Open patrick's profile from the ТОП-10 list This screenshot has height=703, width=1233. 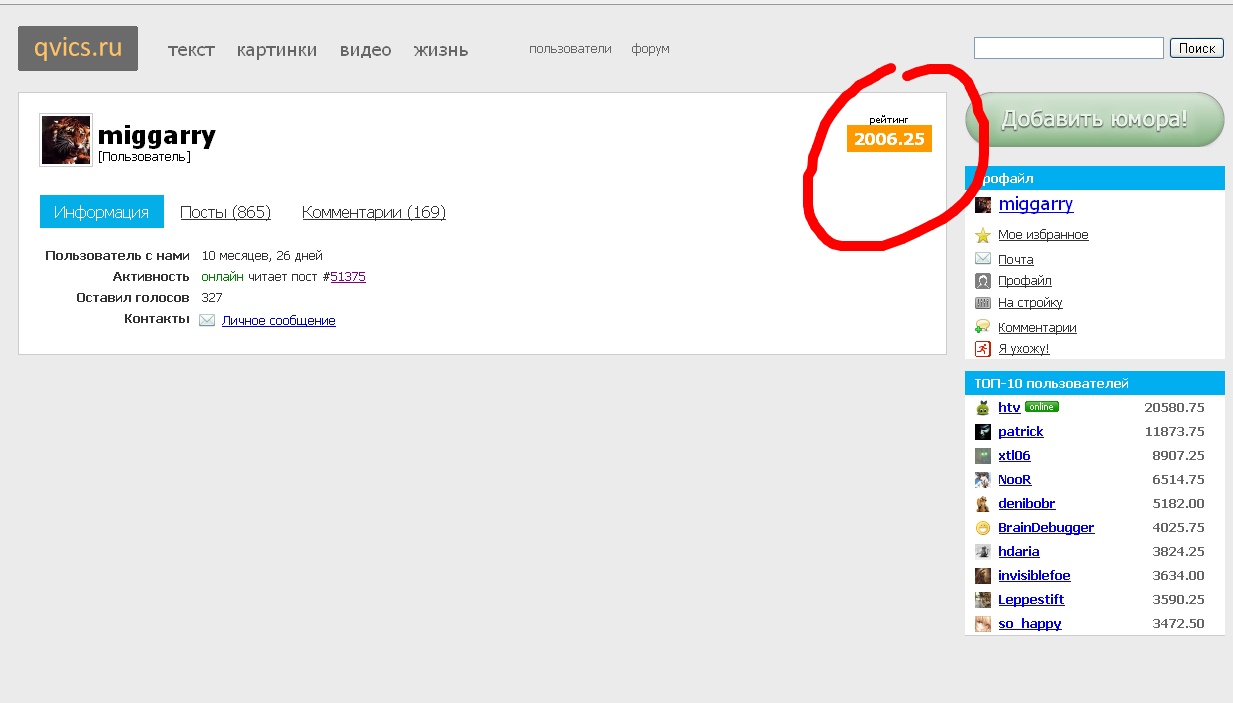pyautogui.click(x=1020, y=432)
